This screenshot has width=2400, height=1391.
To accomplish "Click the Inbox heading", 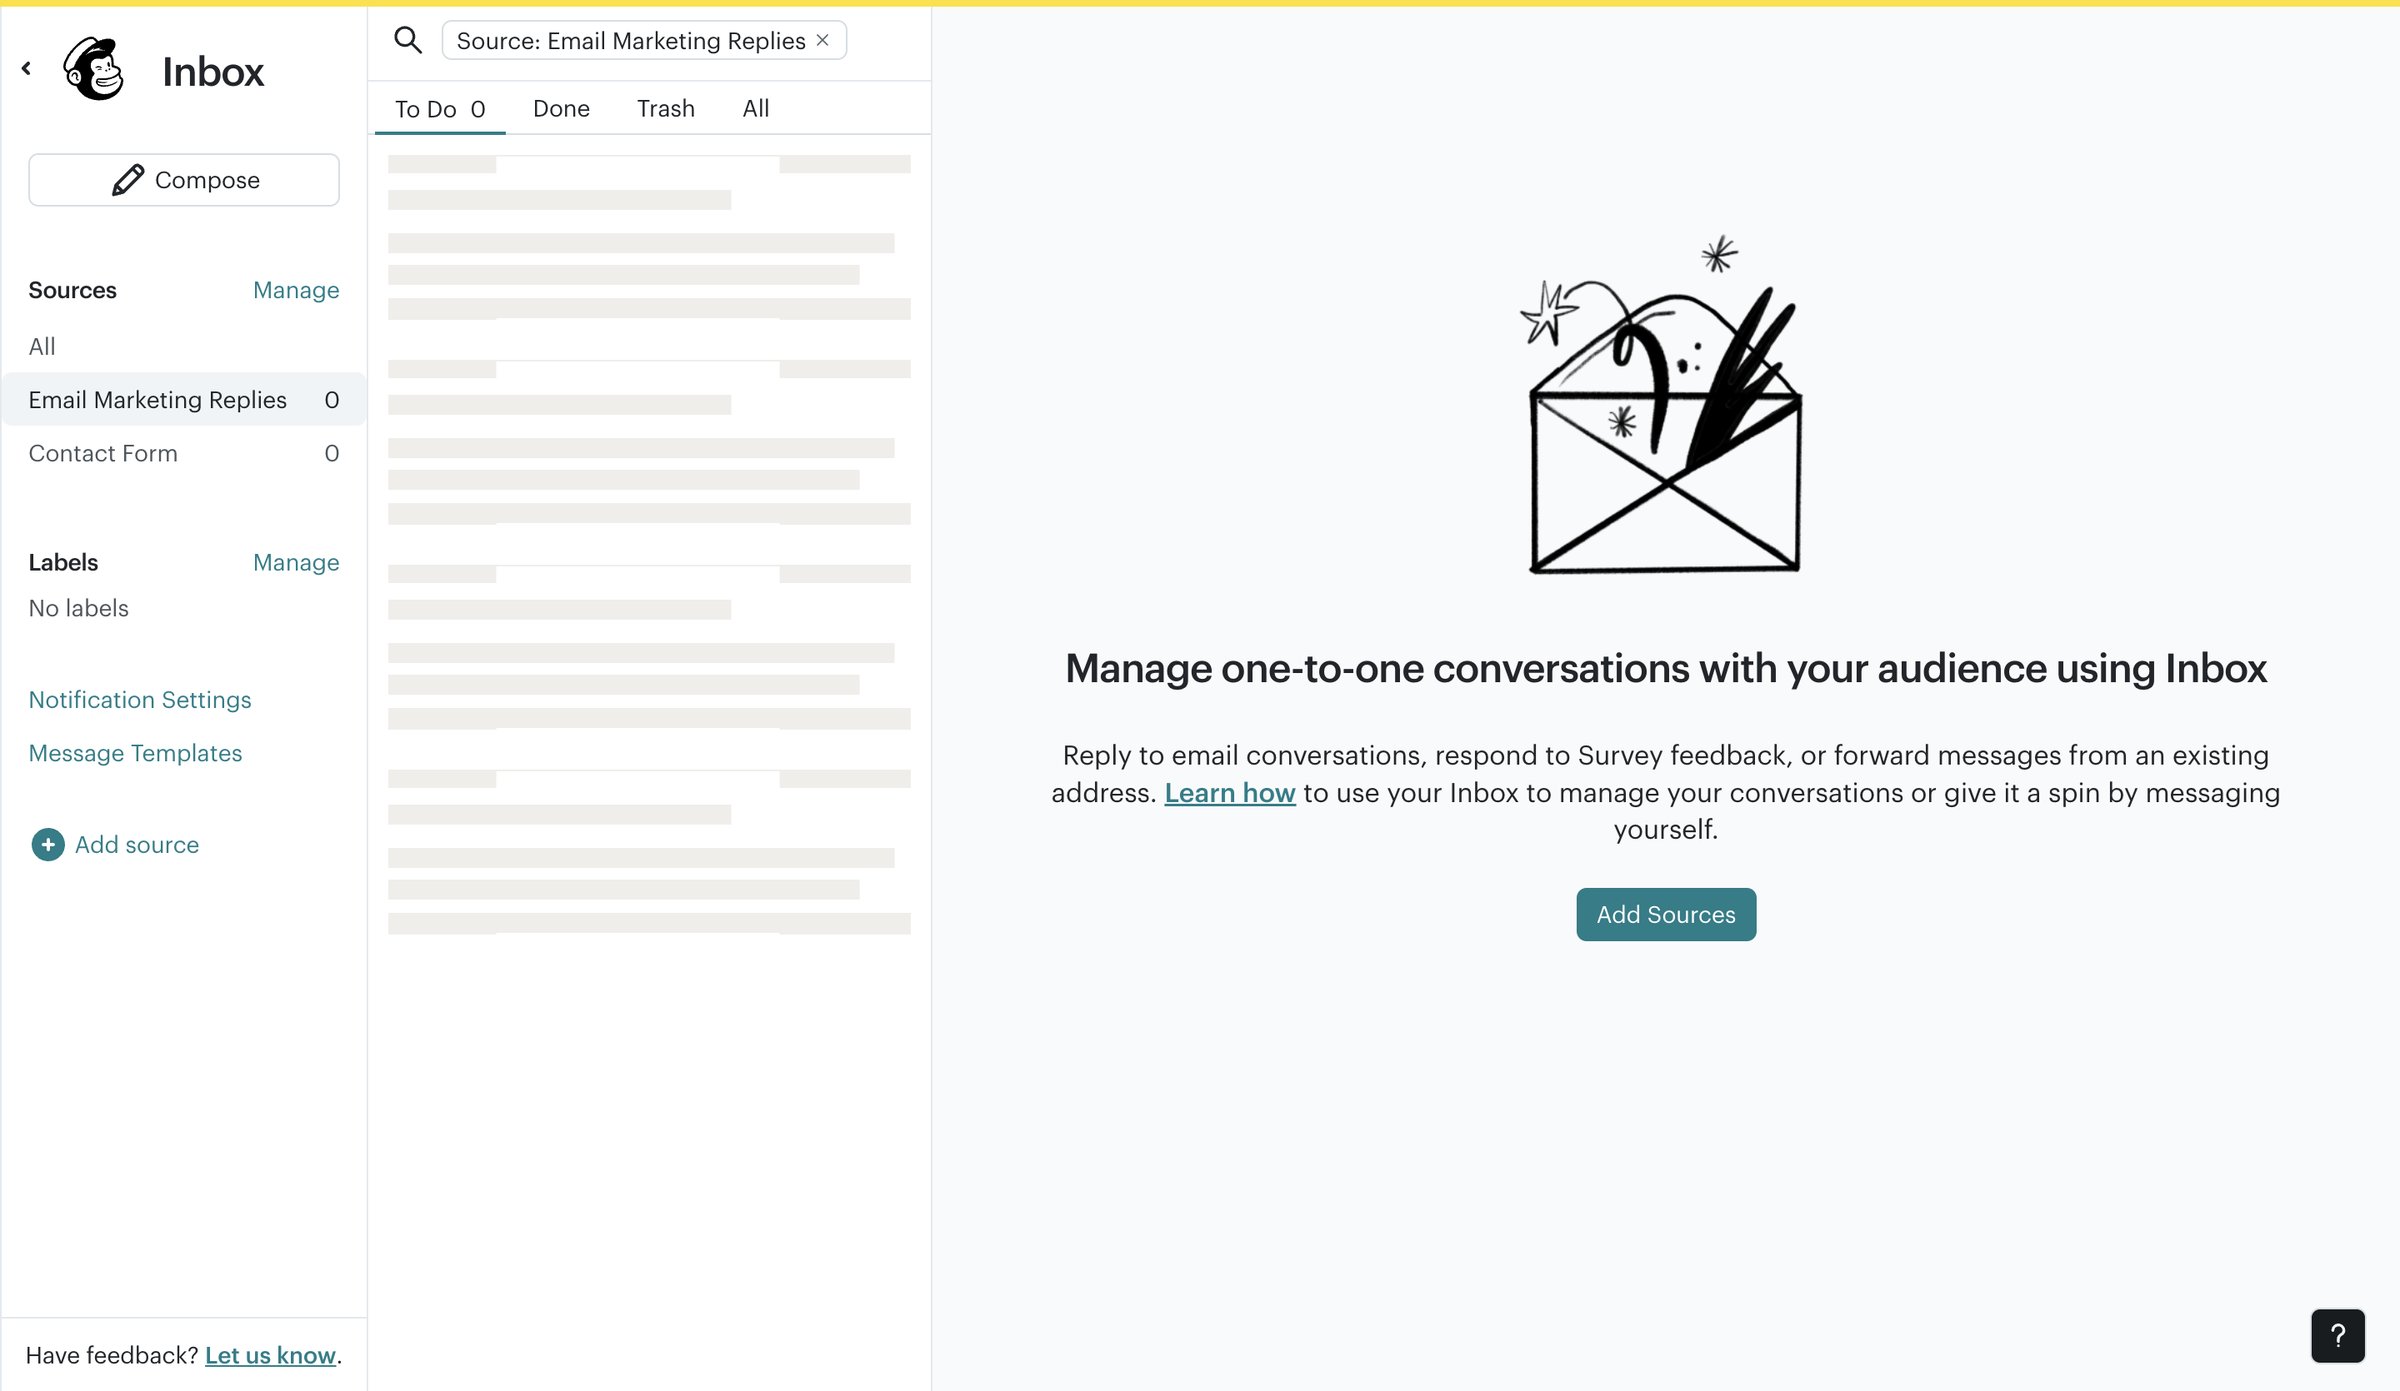I will pos(213,71).
